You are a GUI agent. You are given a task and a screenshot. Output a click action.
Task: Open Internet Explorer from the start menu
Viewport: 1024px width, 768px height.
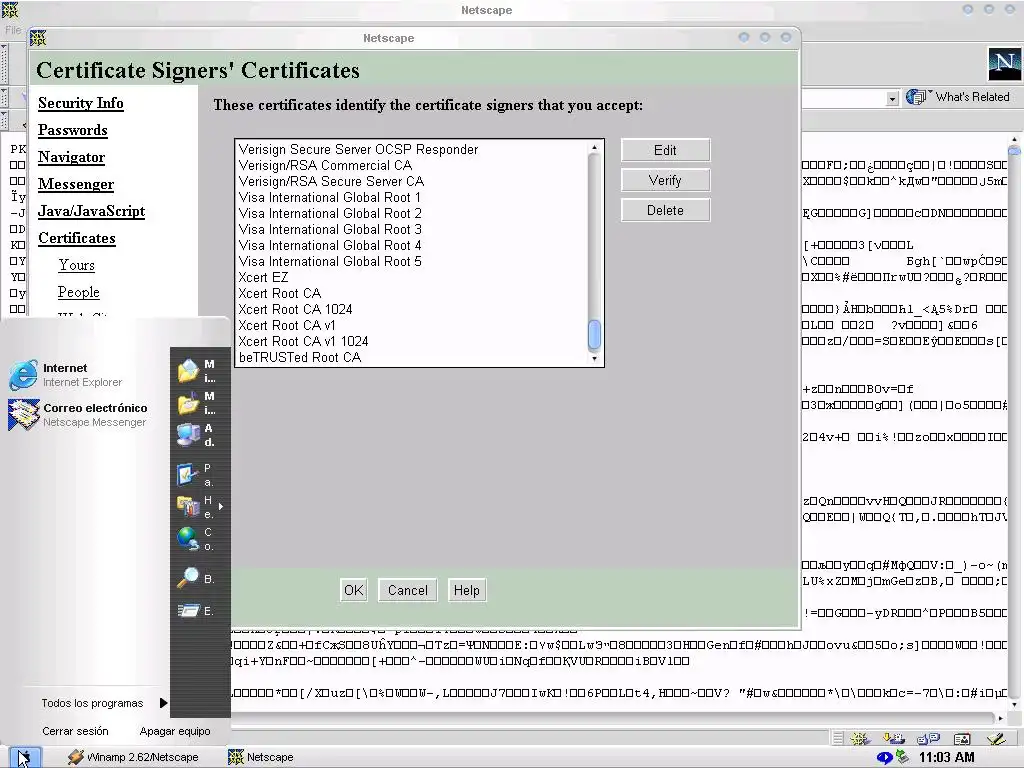65,375
